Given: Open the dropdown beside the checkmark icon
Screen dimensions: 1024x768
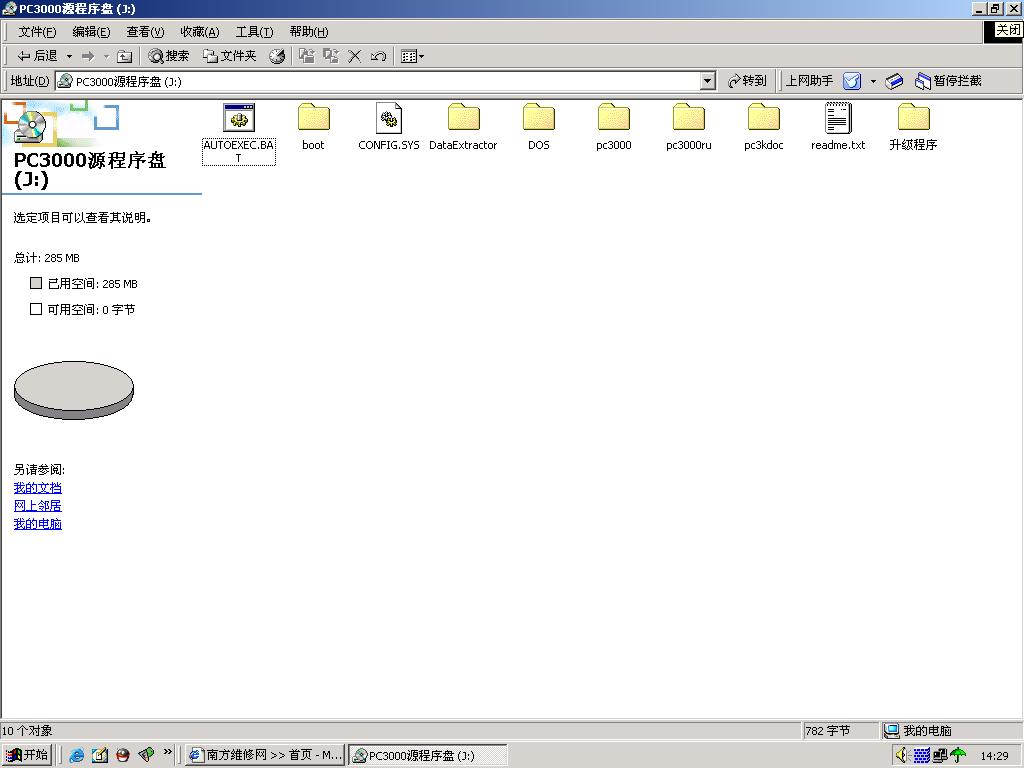Looking at the screenshot, I should [x=873, y=81].
